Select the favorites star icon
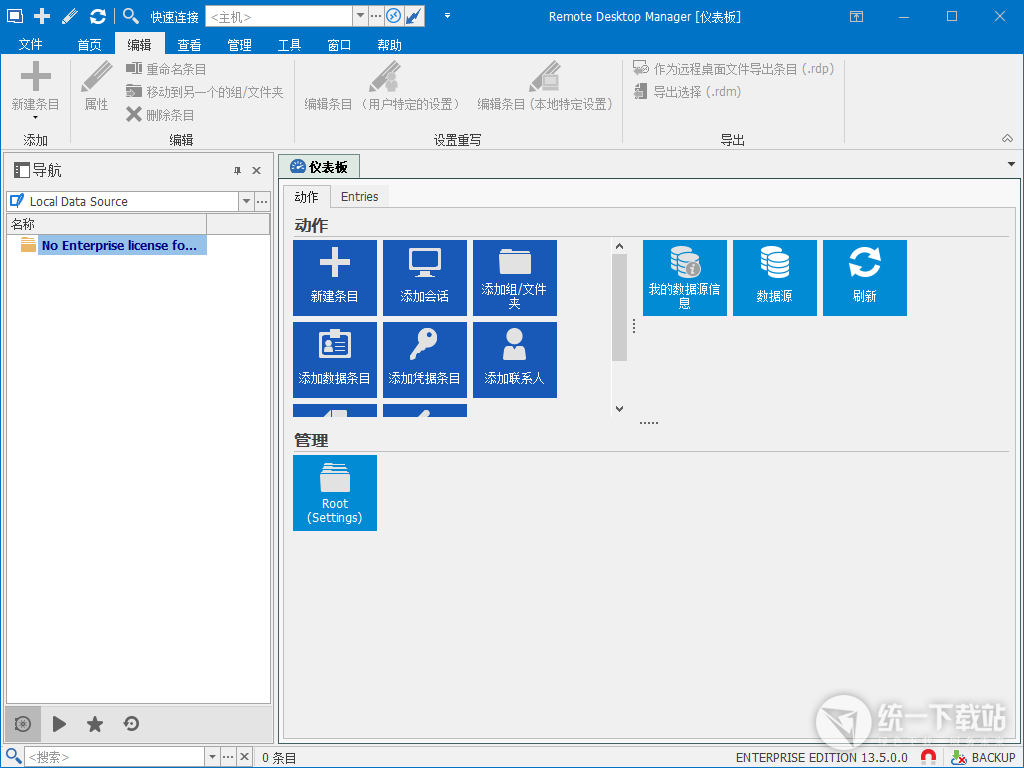 tap(95, 724)
